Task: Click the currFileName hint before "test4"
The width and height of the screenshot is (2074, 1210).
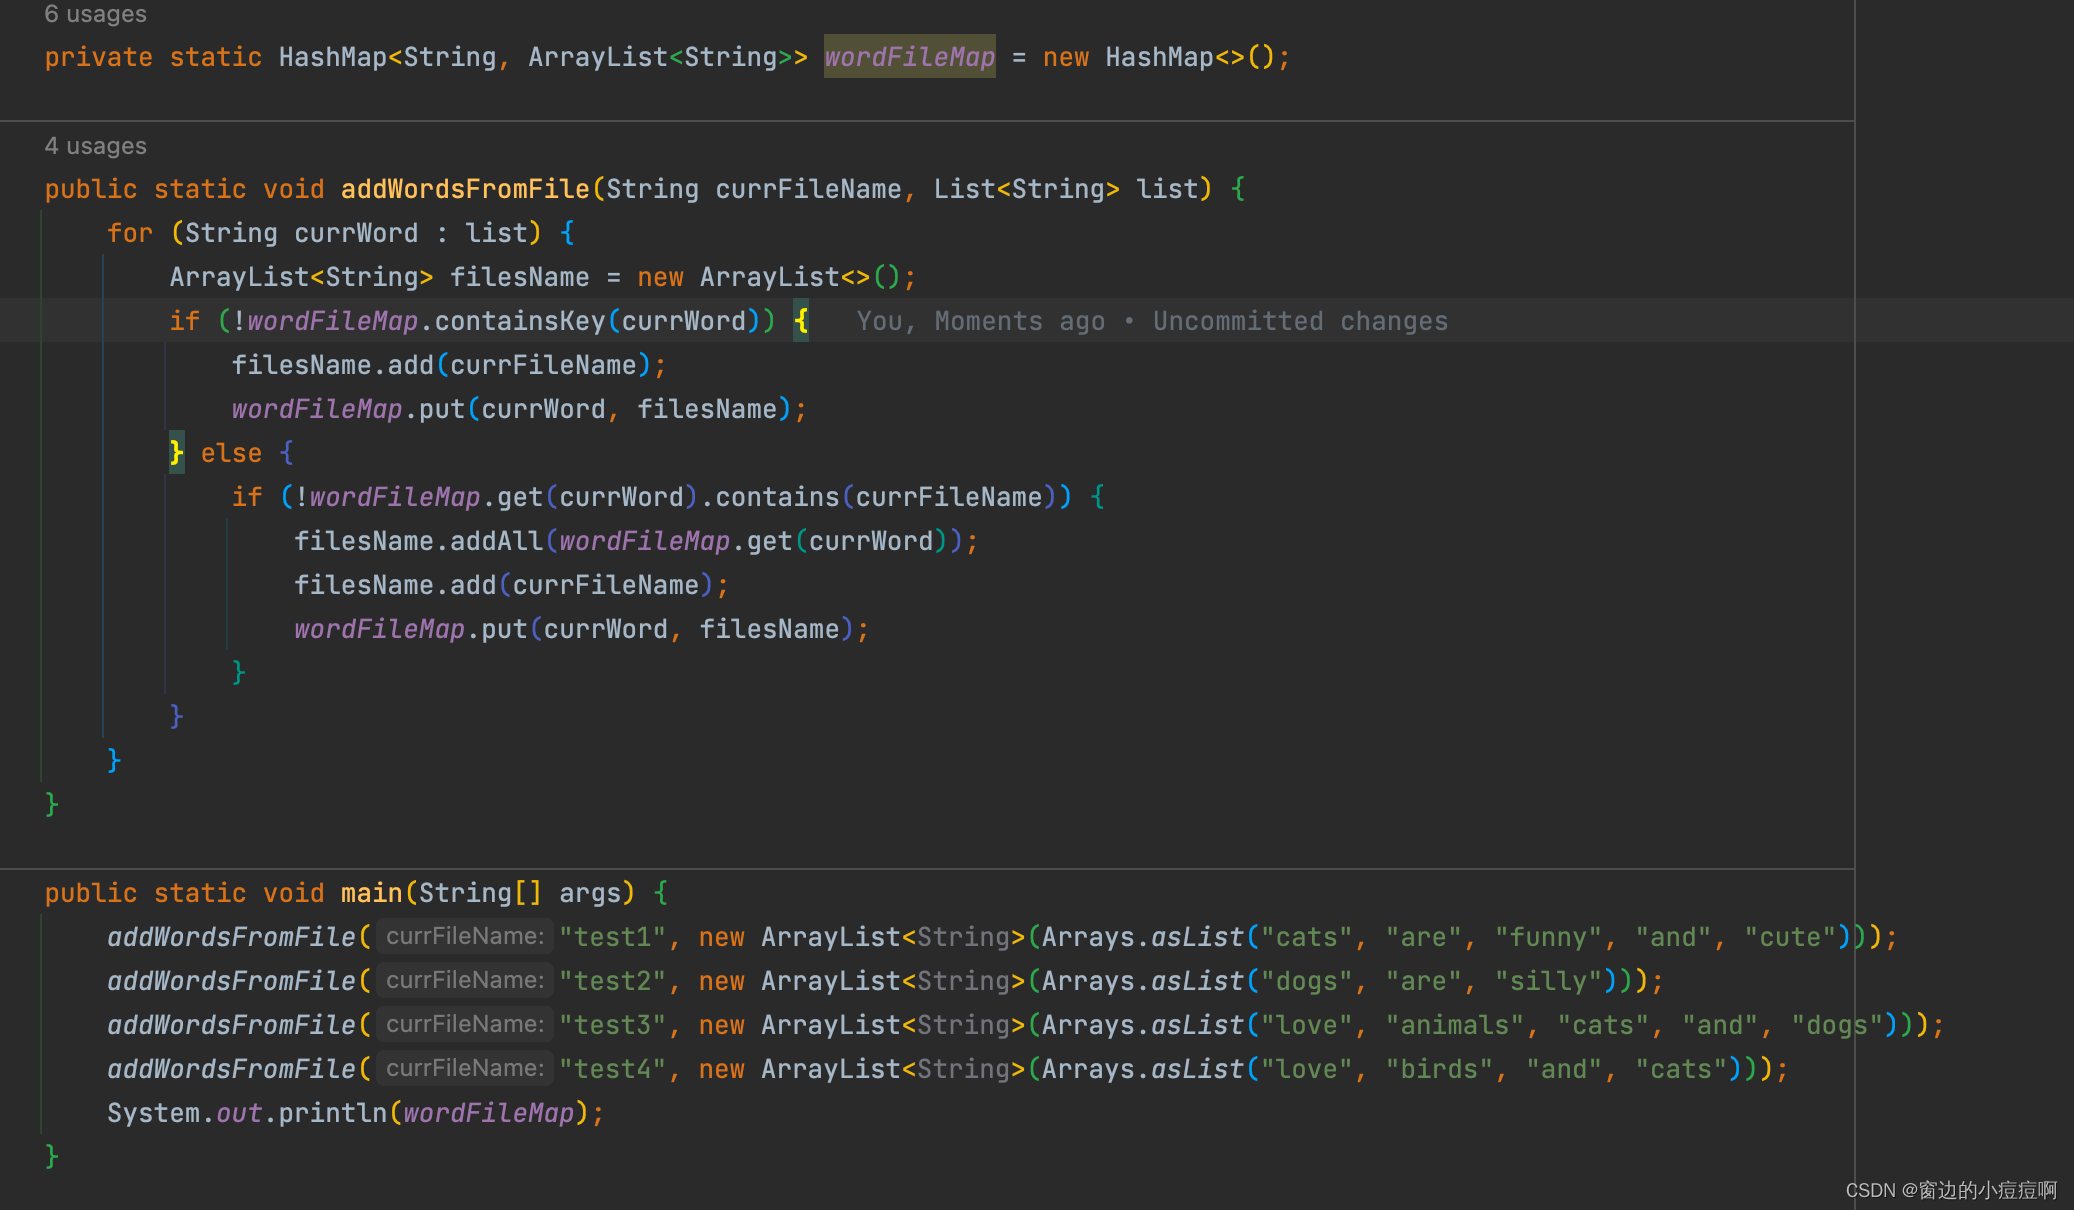Action: pyautogui.click(x=465, y=1069)
